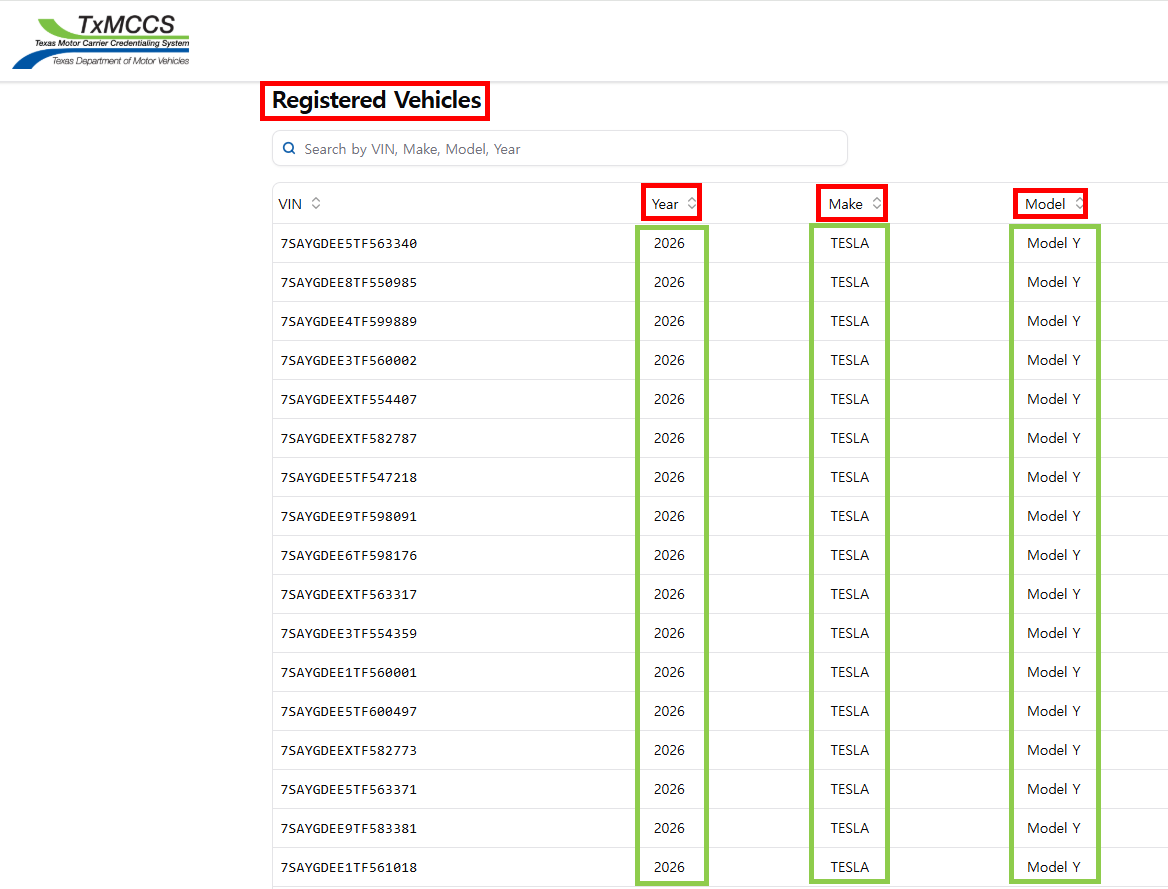Viewport: 1168px width, 889px height.
Task: Select VIN 7SAYGDEE8TF550985
Action: [349, 282]
